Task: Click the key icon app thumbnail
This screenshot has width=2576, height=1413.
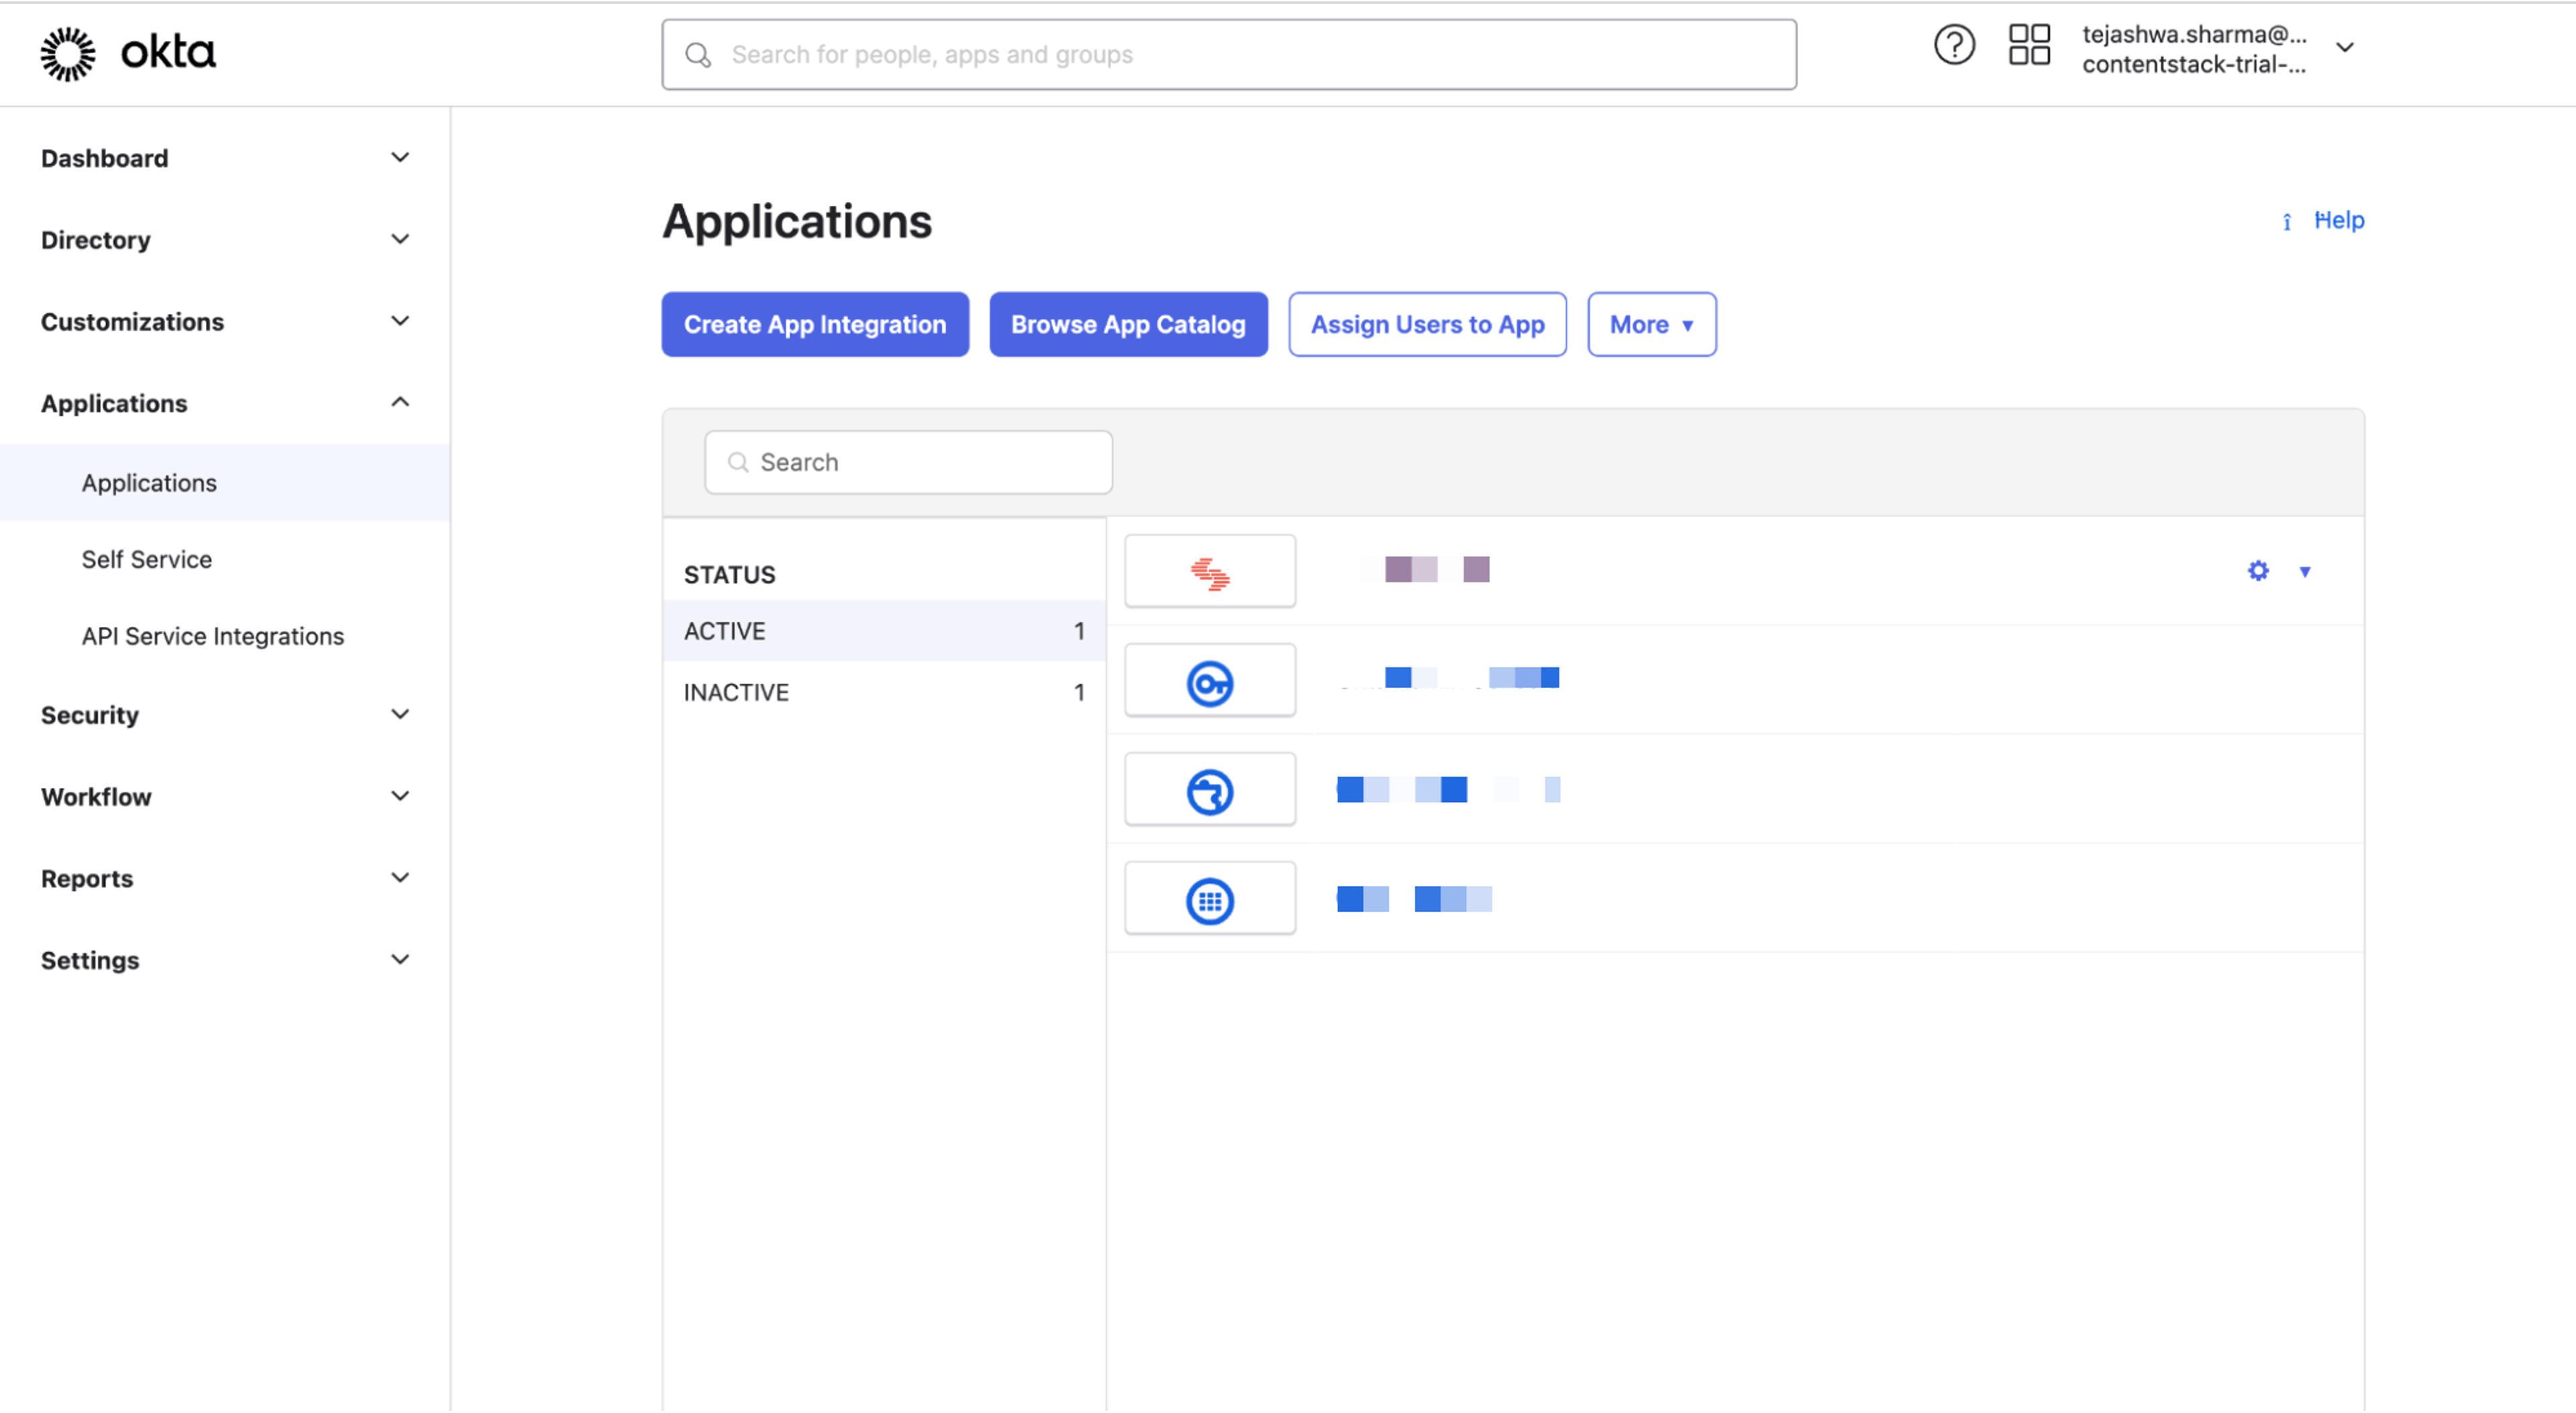Action: (1209, 681)
